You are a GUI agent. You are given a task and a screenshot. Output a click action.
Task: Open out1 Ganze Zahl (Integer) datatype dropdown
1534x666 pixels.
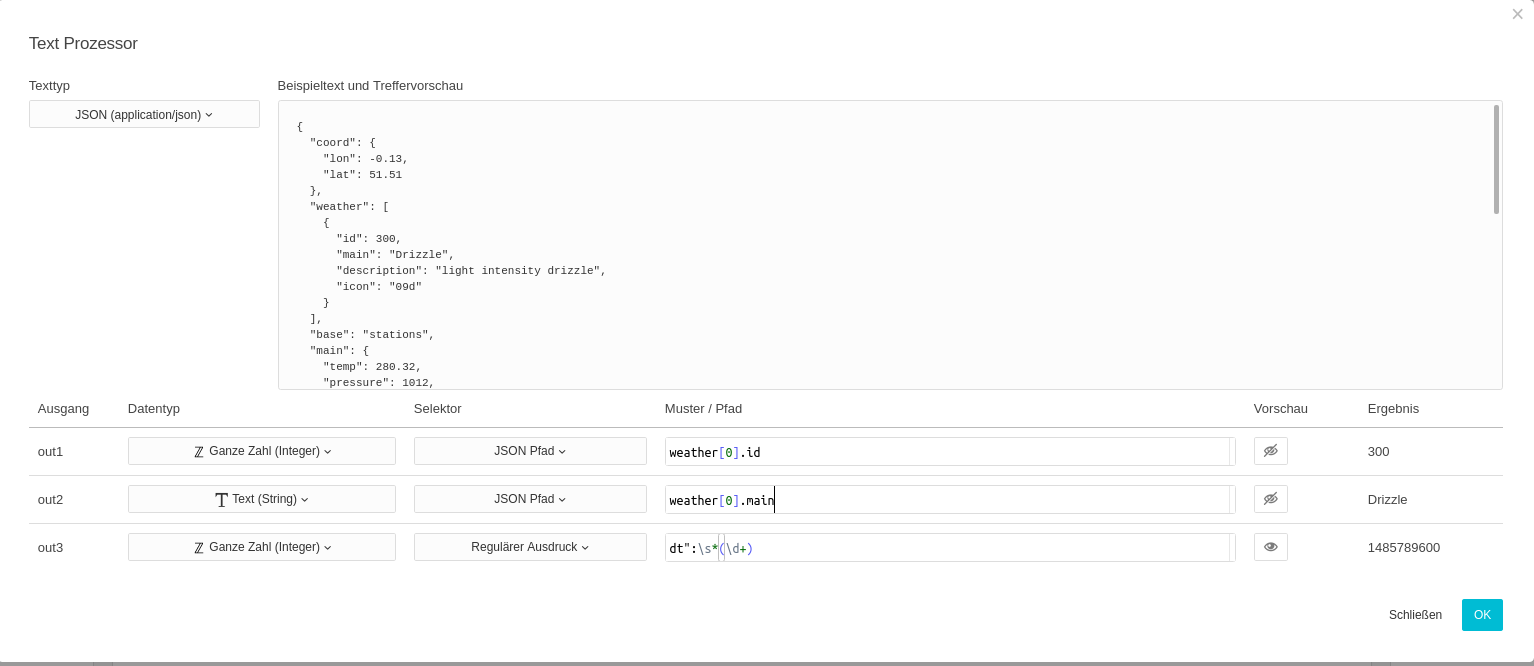coord(262,451)
